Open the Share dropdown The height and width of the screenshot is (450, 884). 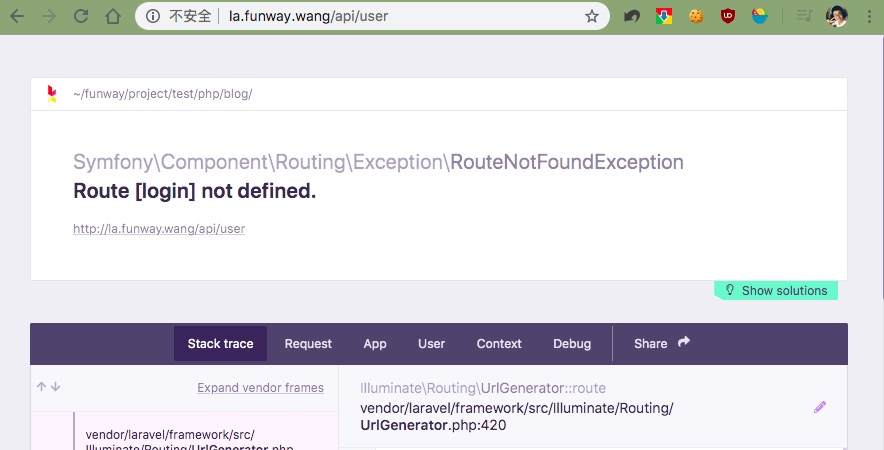click(x=662, y=343)
